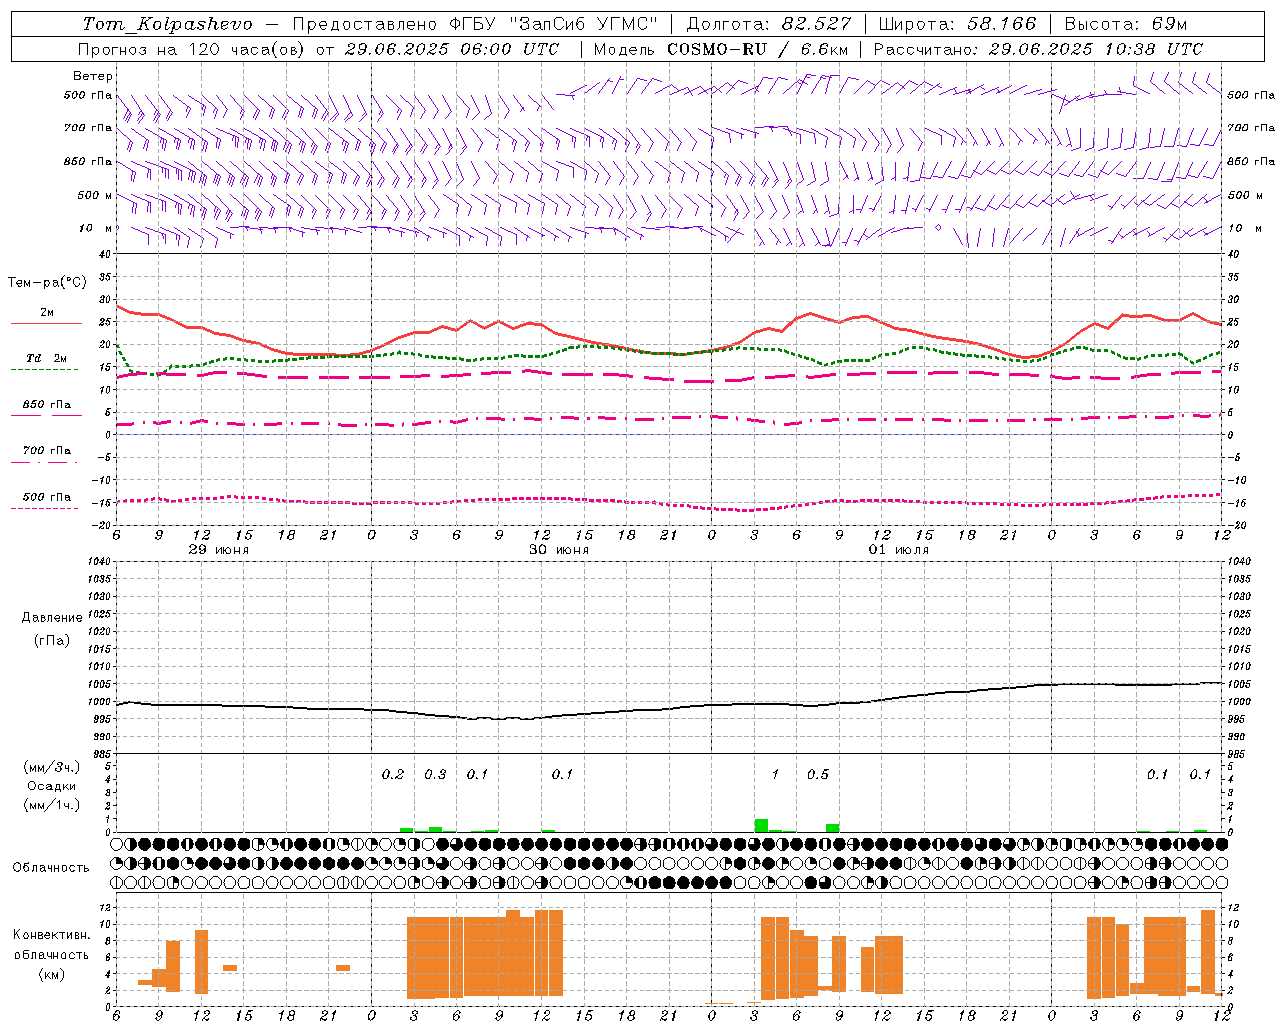Click the '30 июня' date label
Image resolution: width=1280 pixels, height=1024 pixels.
(558, 549)
